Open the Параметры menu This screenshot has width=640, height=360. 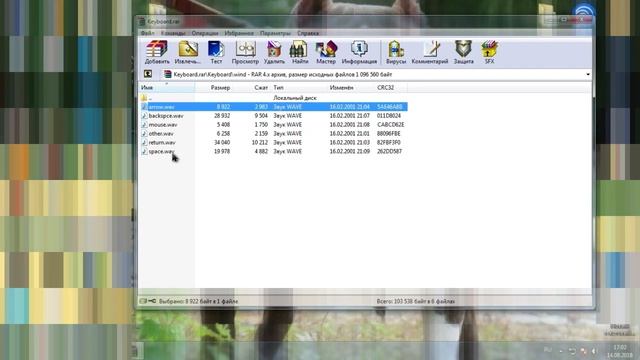pyautogui.click(x=276, y=33)
